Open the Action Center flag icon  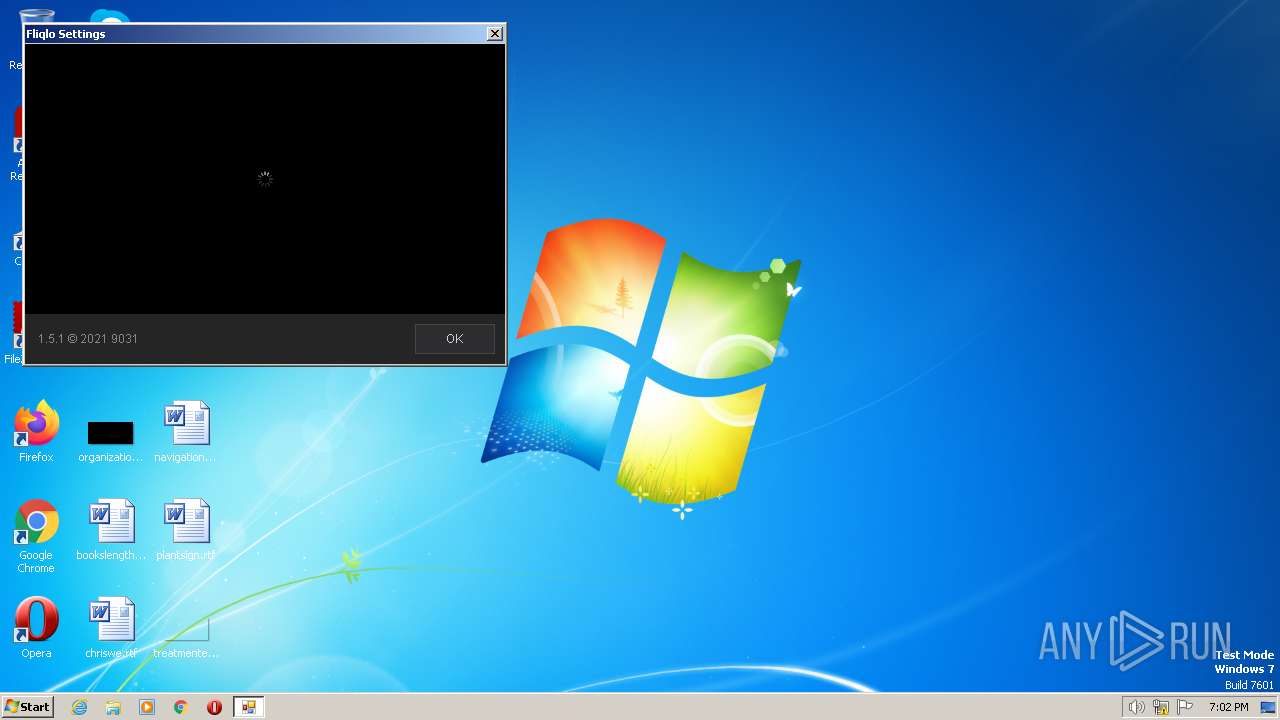click(x=1186, y=707)
